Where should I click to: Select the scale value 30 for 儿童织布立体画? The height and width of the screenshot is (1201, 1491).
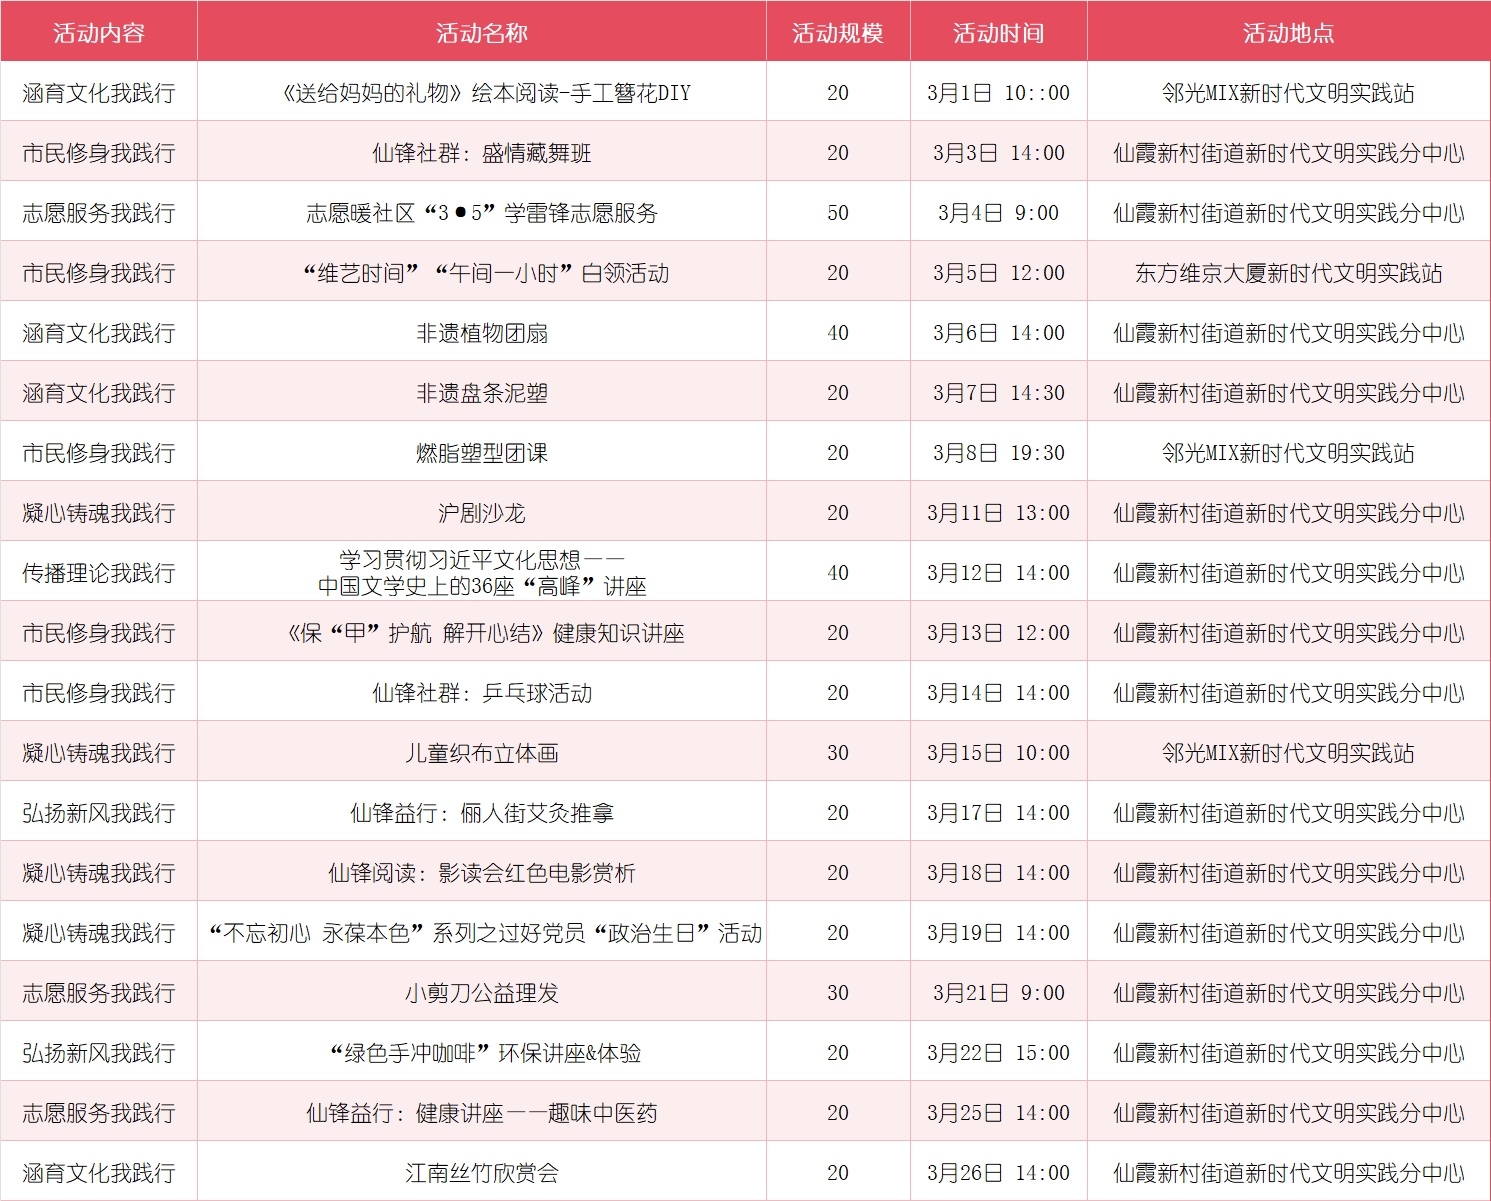coord(837,751)
